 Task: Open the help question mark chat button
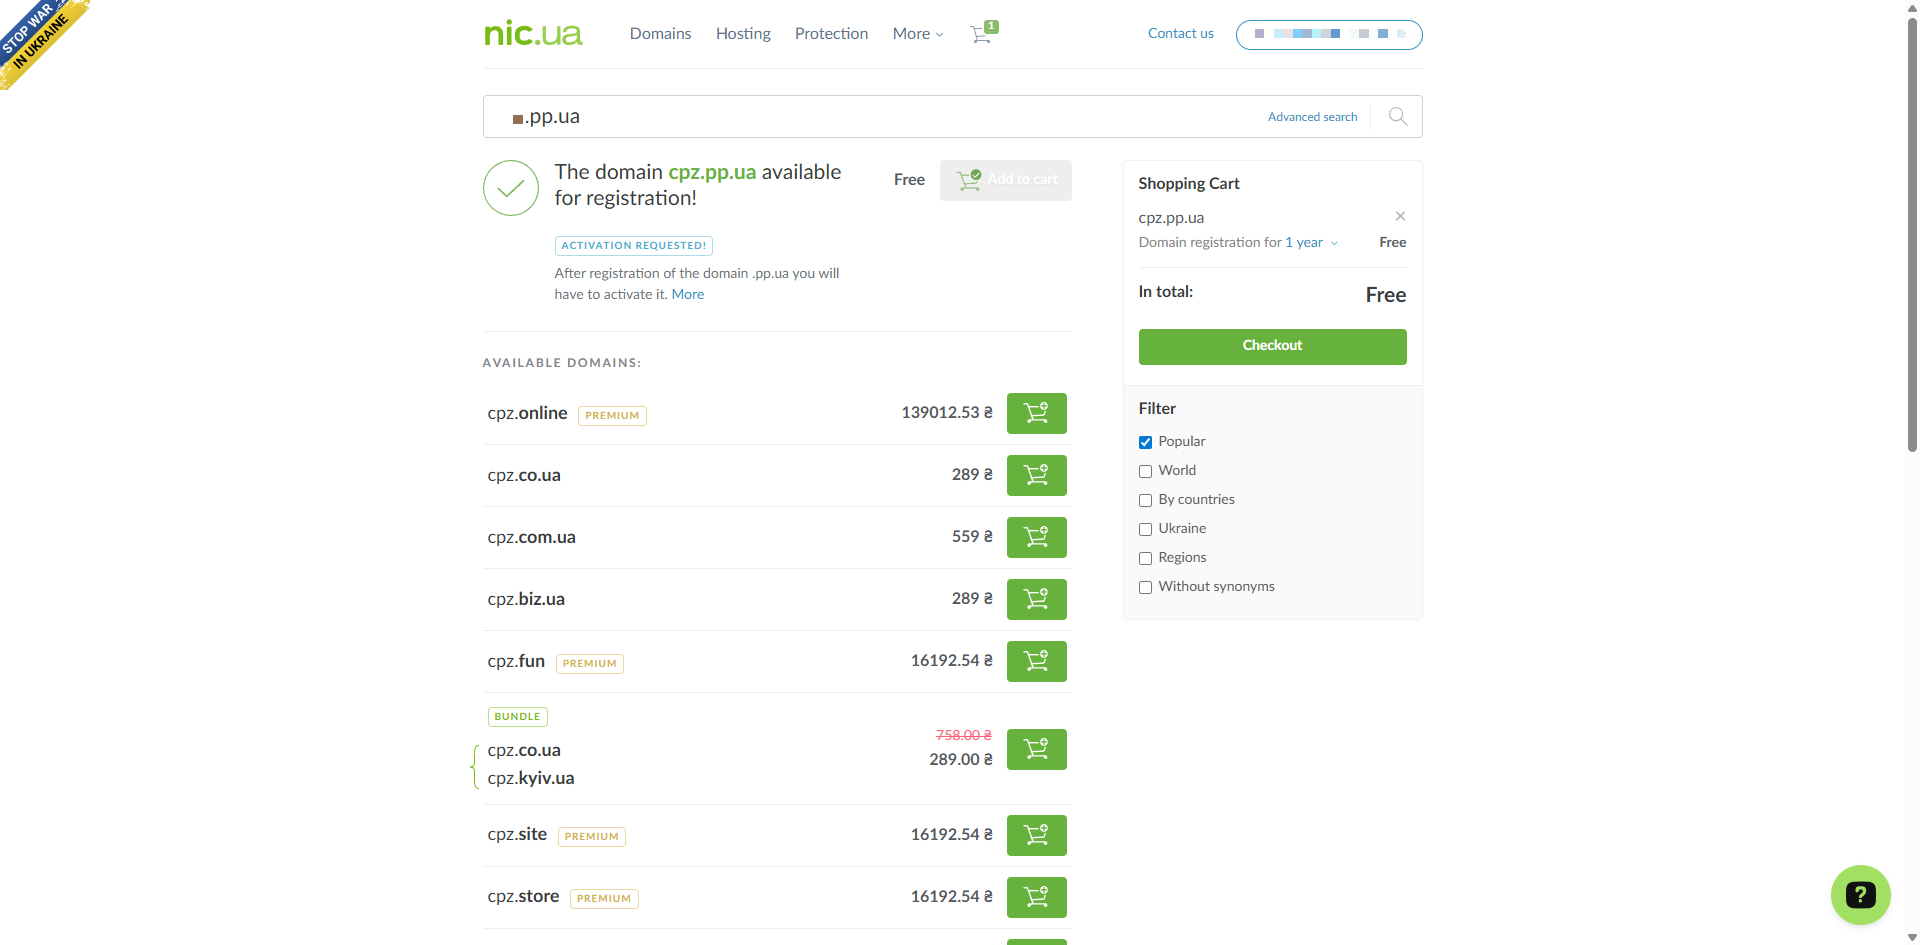click(x=1859, y=894)
